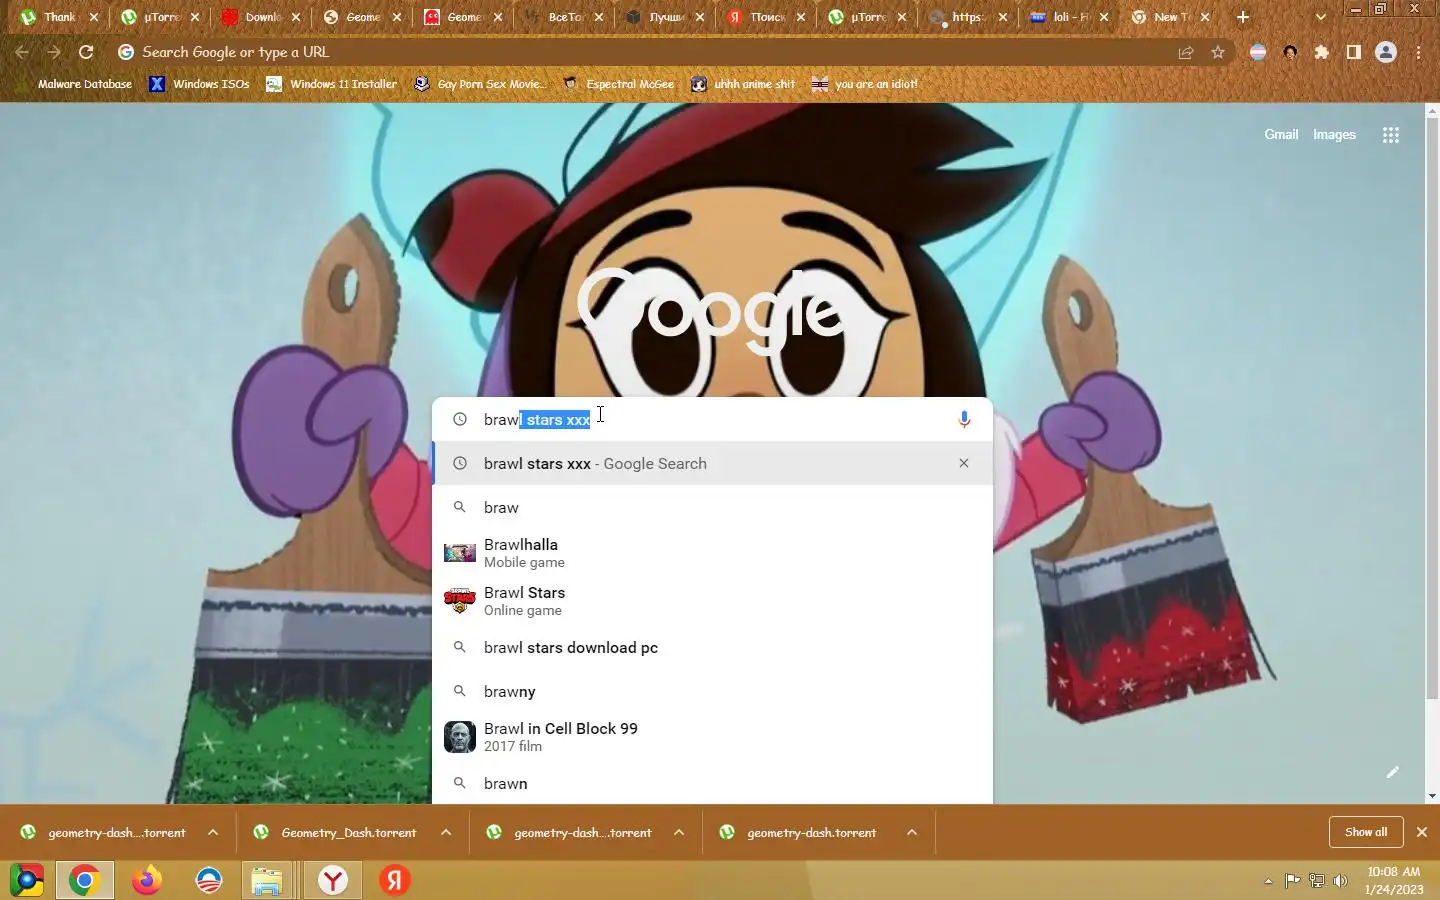Open a new tab with plus button
The image size is (1440, 900).
pos(1243,17)
